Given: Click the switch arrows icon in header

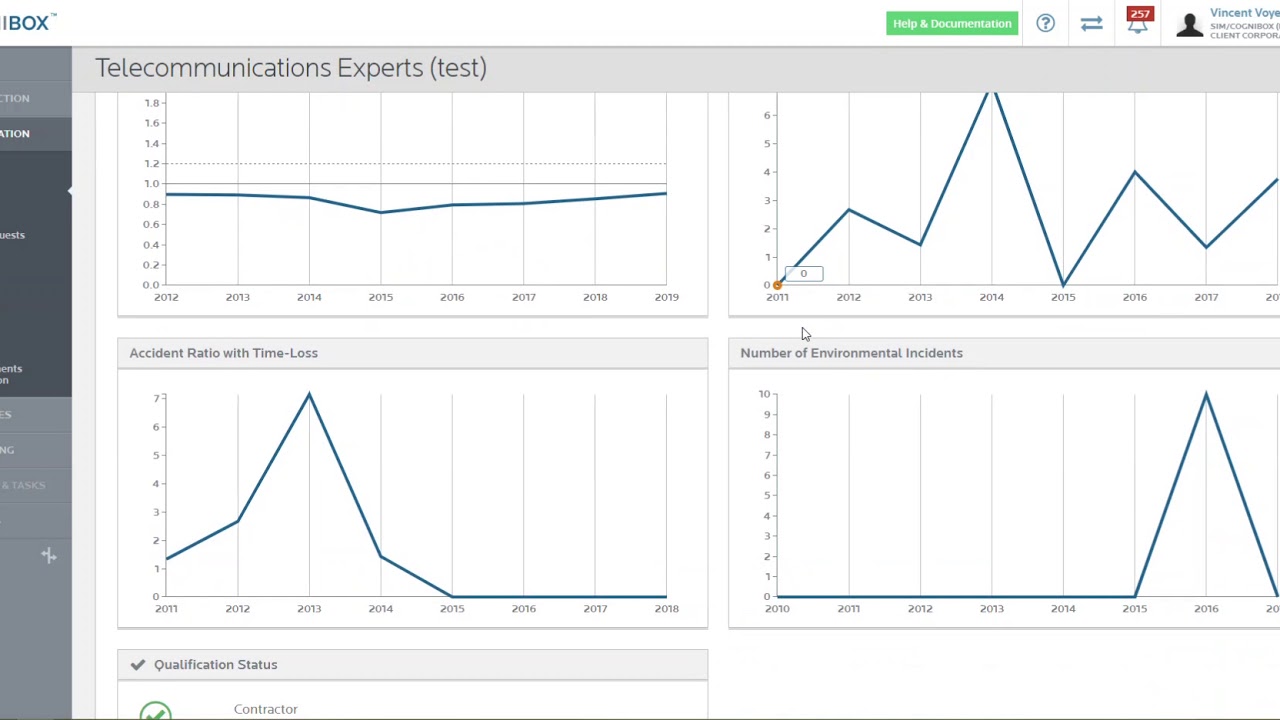Looking at the screenshot, I should click(x=1091, y=23).
